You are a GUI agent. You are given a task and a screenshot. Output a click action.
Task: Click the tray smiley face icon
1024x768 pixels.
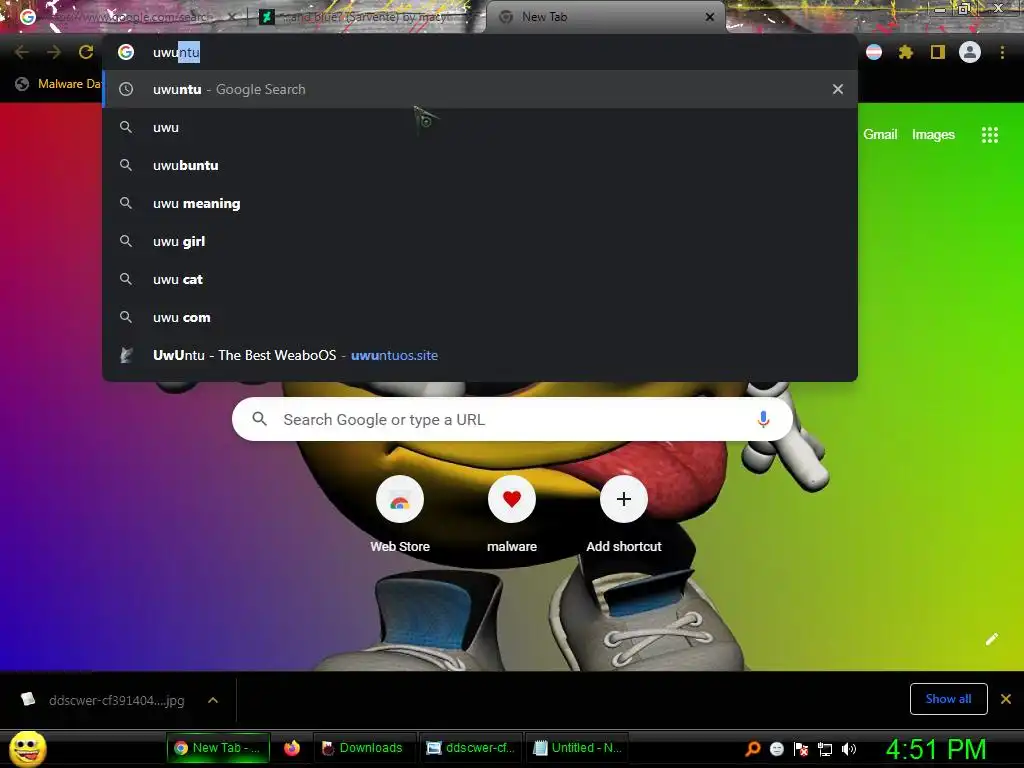point(776,749)
